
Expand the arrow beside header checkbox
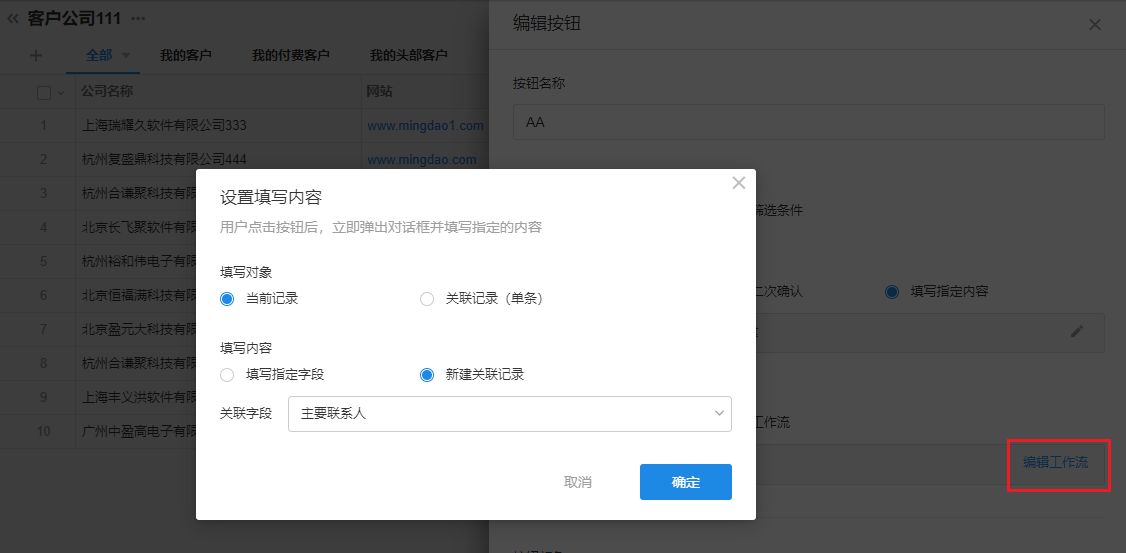pos(60,93)
